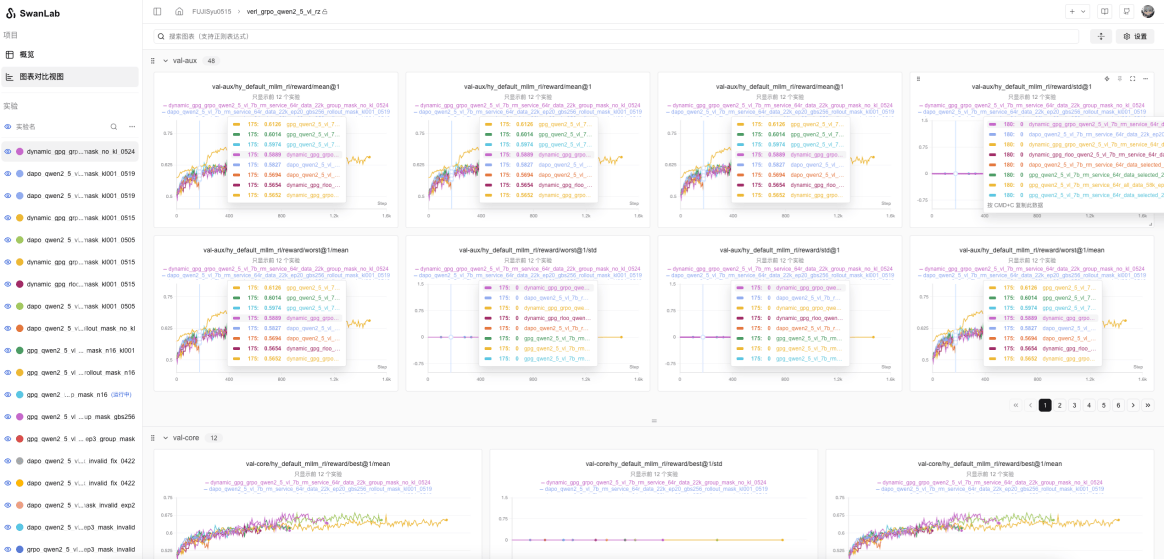Click the experiment search magnifier icon

point(114,127)
